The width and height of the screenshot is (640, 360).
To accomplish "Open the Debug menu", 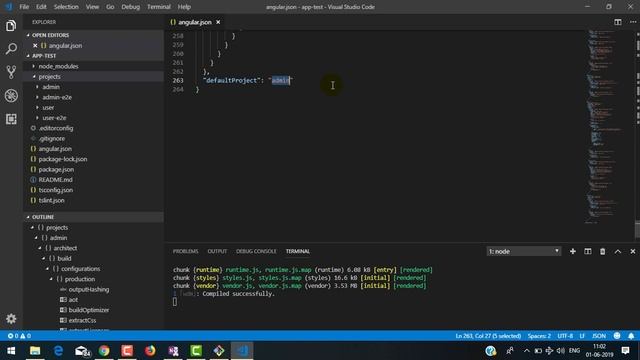I will tap(131, 7).
